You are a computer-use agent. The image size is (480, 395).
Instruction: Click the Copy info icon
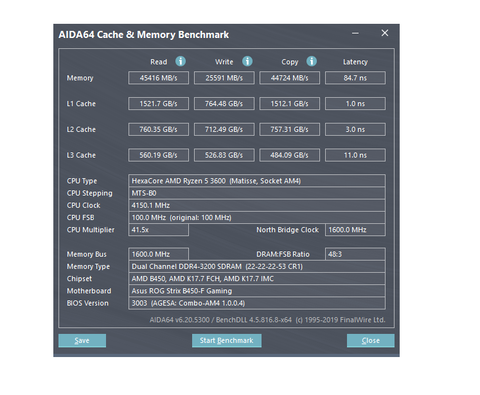click(312, 61)
